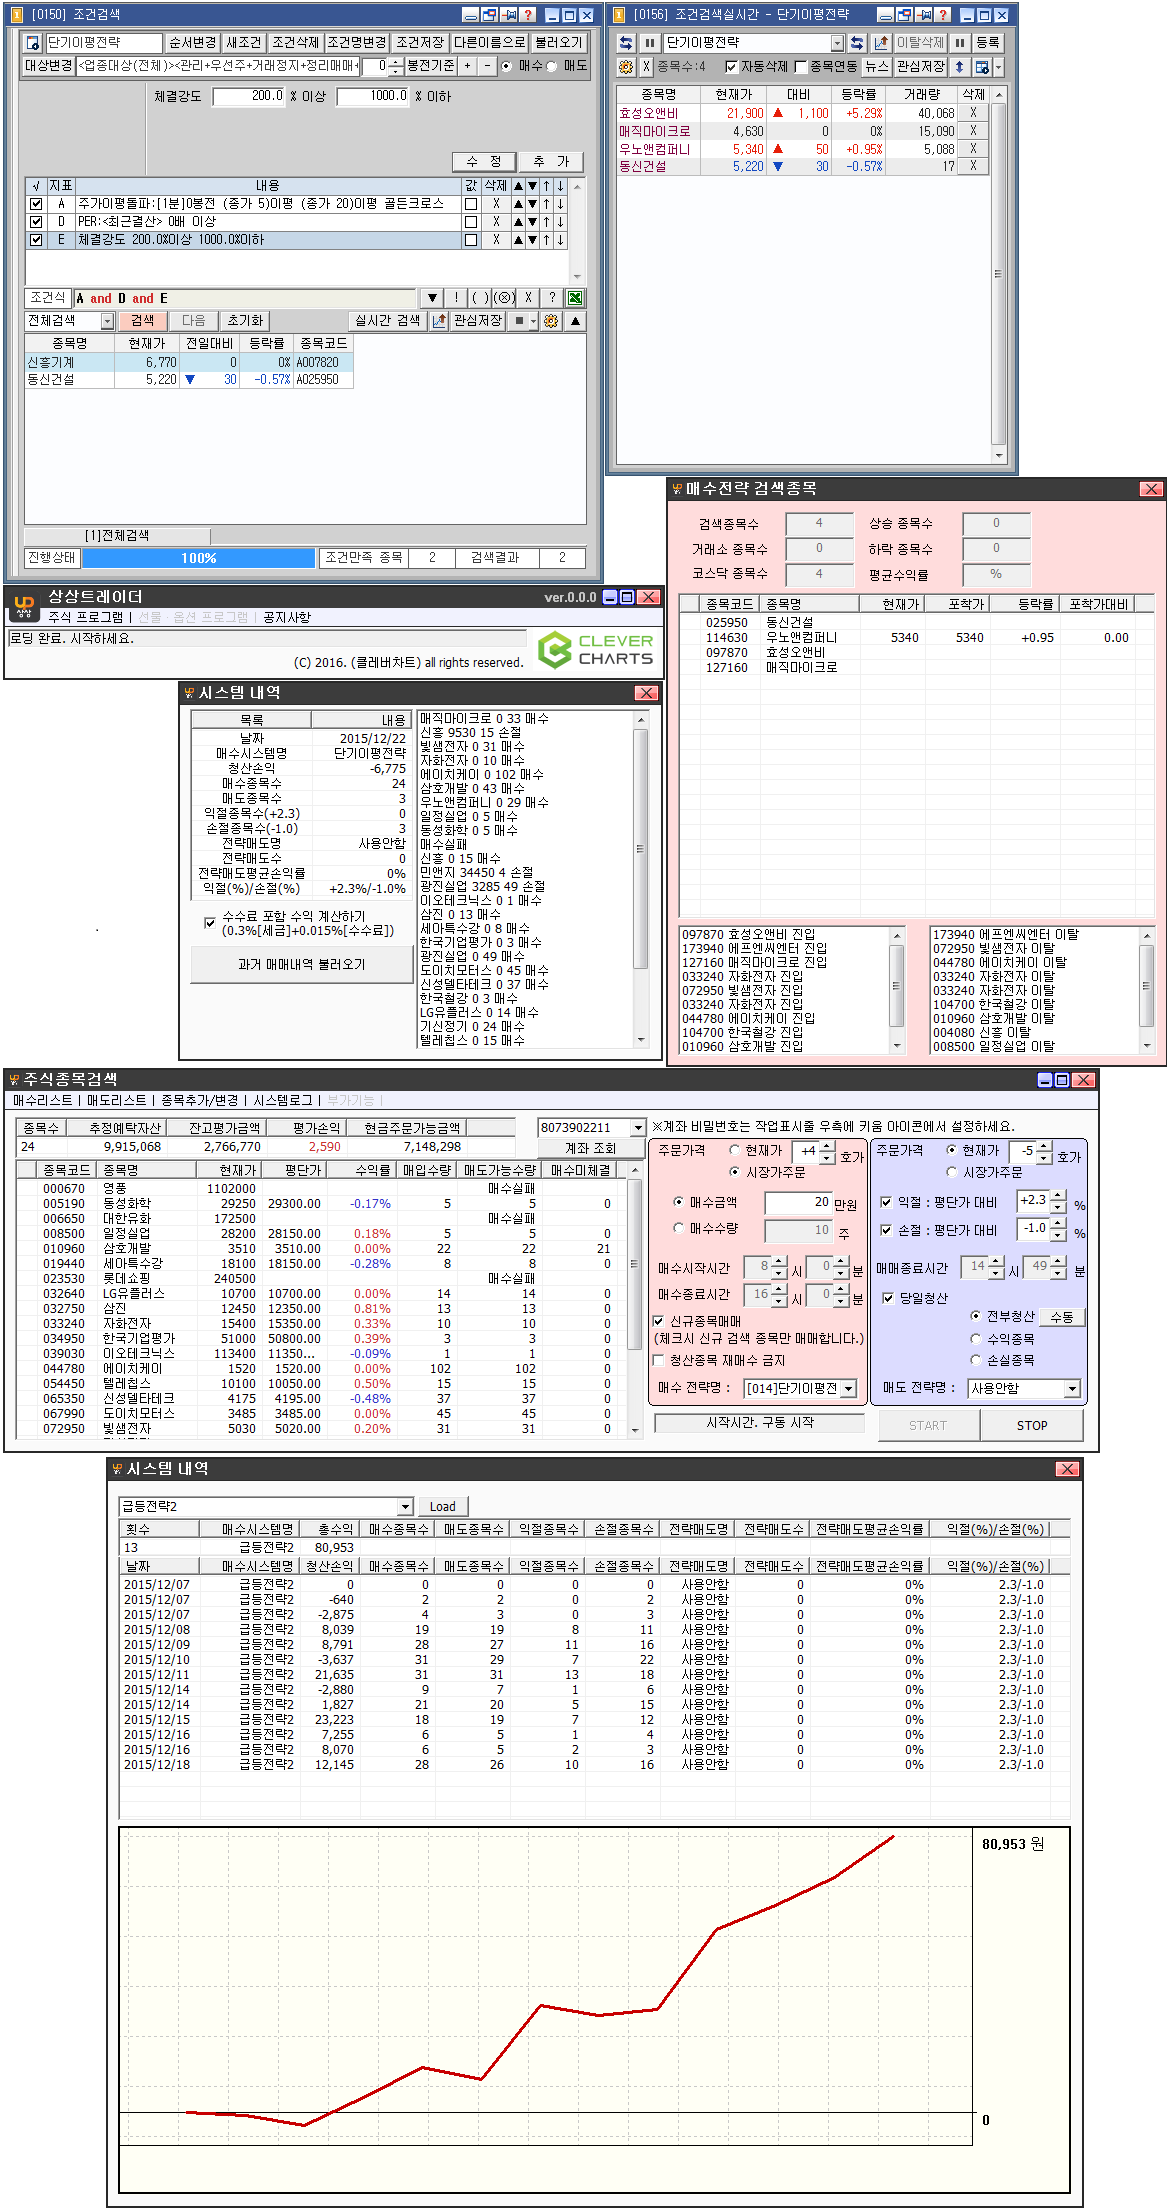Viewport: 1170px width, 2212px height.
Task: Select the 매도 radio button in condition search
Action: [552, 67]
